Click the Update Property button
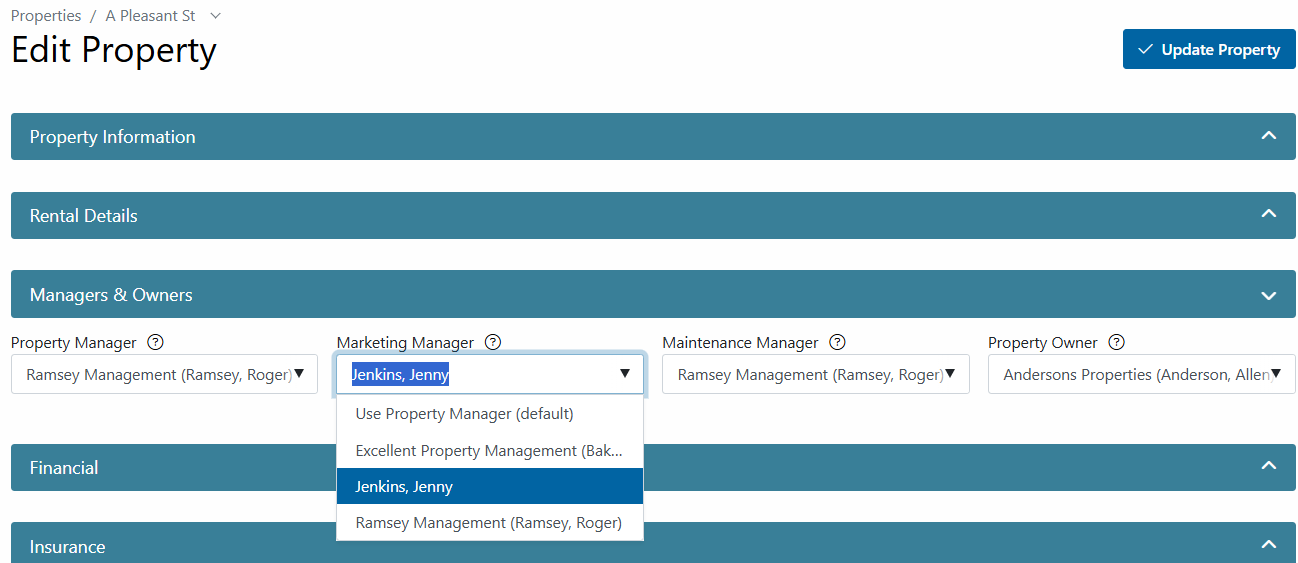The width and height of the screenshot is (1298, 563). [x=1209, y=49]
